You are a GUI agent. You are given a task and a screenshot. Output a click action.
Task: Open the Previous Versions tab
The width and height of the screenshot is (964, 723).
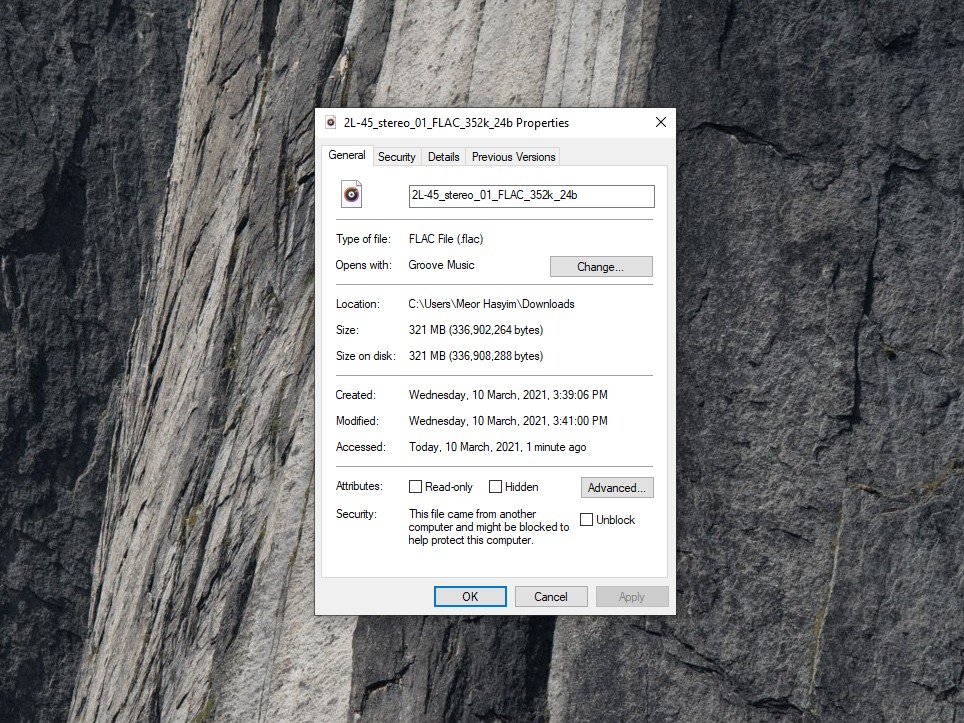(513, 157)
